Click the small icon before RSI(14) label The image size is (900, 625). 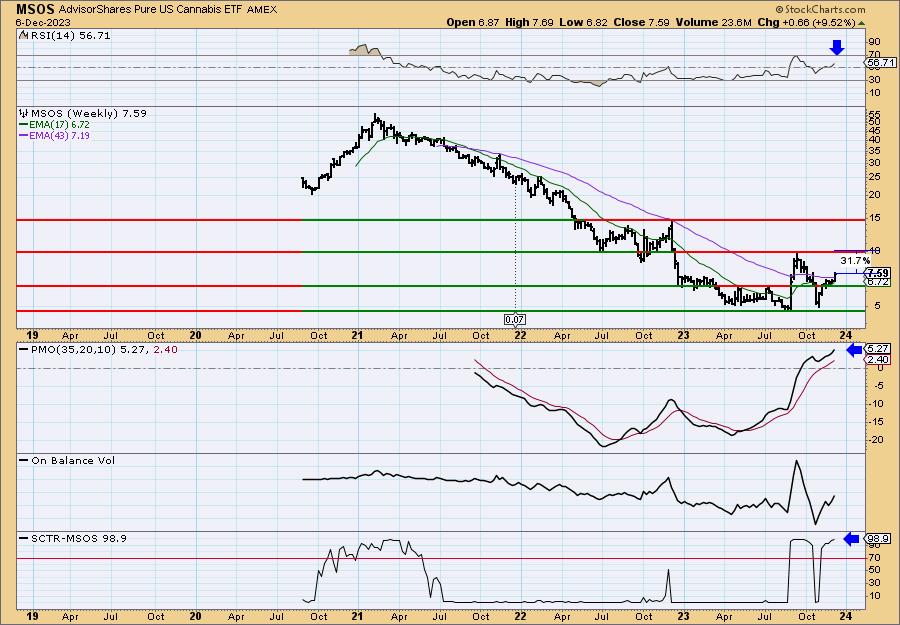pyautogui.click(x=24, y=36)
